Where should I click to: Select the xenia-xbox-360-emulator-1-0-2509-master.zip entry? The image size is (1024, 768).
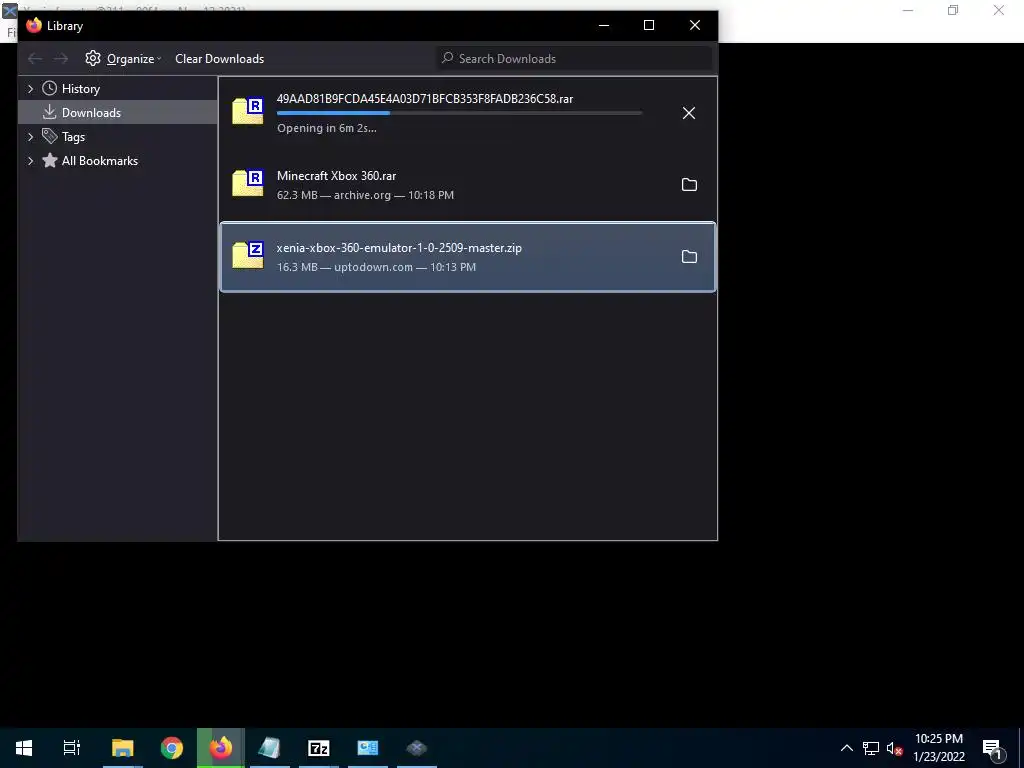pos(468,257)
